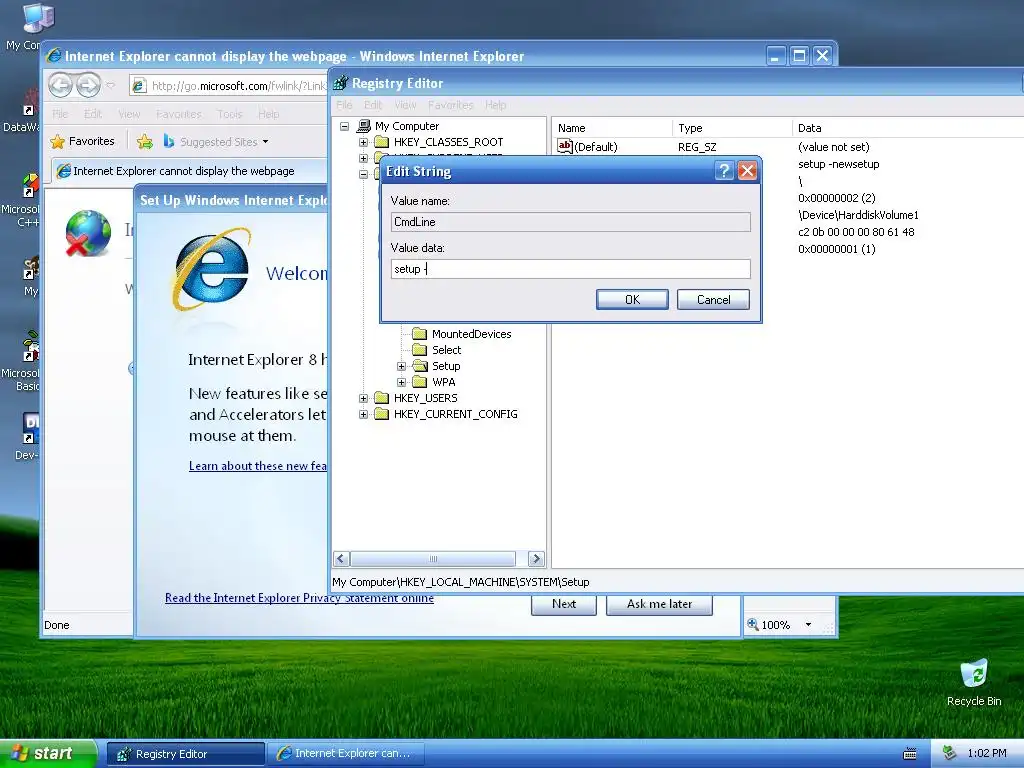Click the HKEY_USERS folder icon

(382, 398)
